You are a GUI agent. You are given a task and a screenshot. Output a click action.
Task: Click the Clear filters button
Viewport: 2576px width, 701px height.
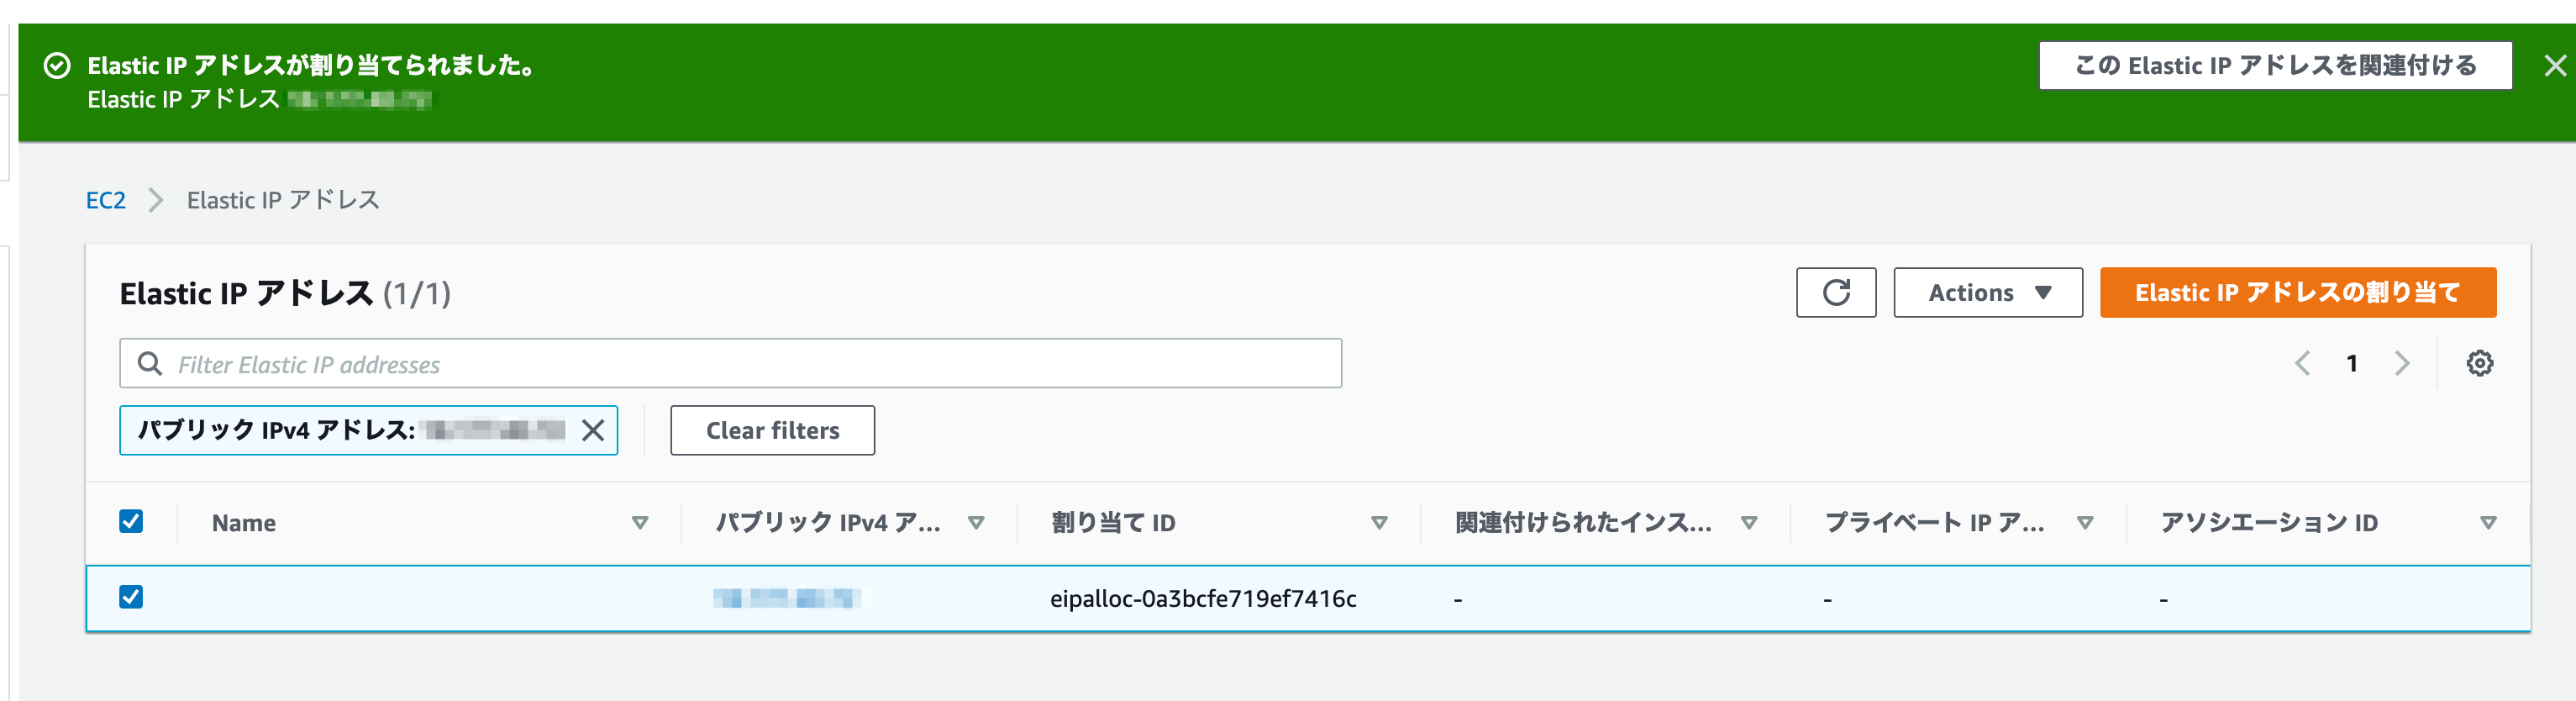772,430
